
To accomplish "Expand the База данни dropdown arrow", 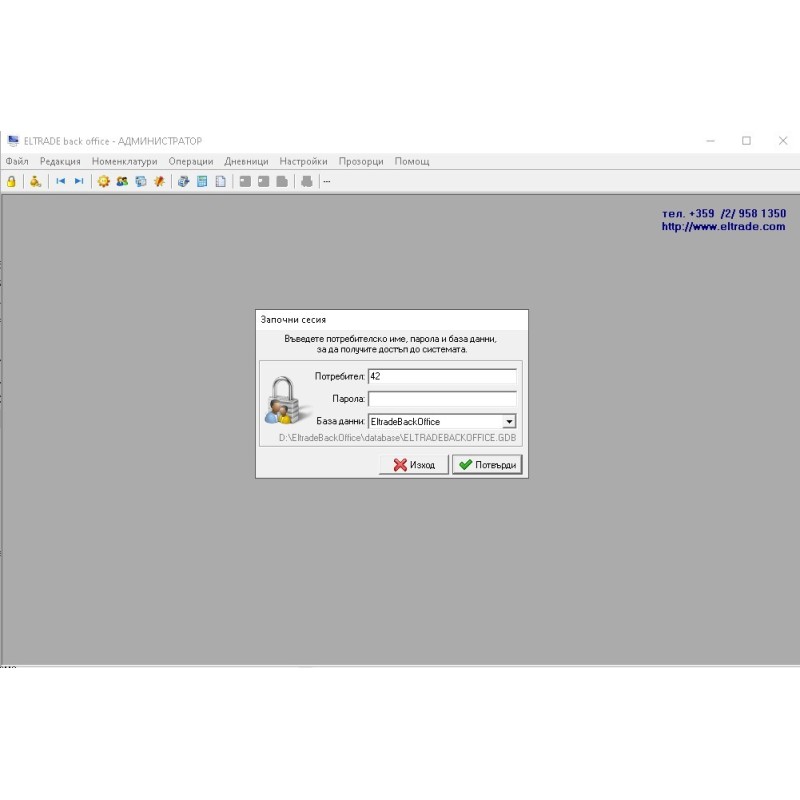I will pos(509,421).
